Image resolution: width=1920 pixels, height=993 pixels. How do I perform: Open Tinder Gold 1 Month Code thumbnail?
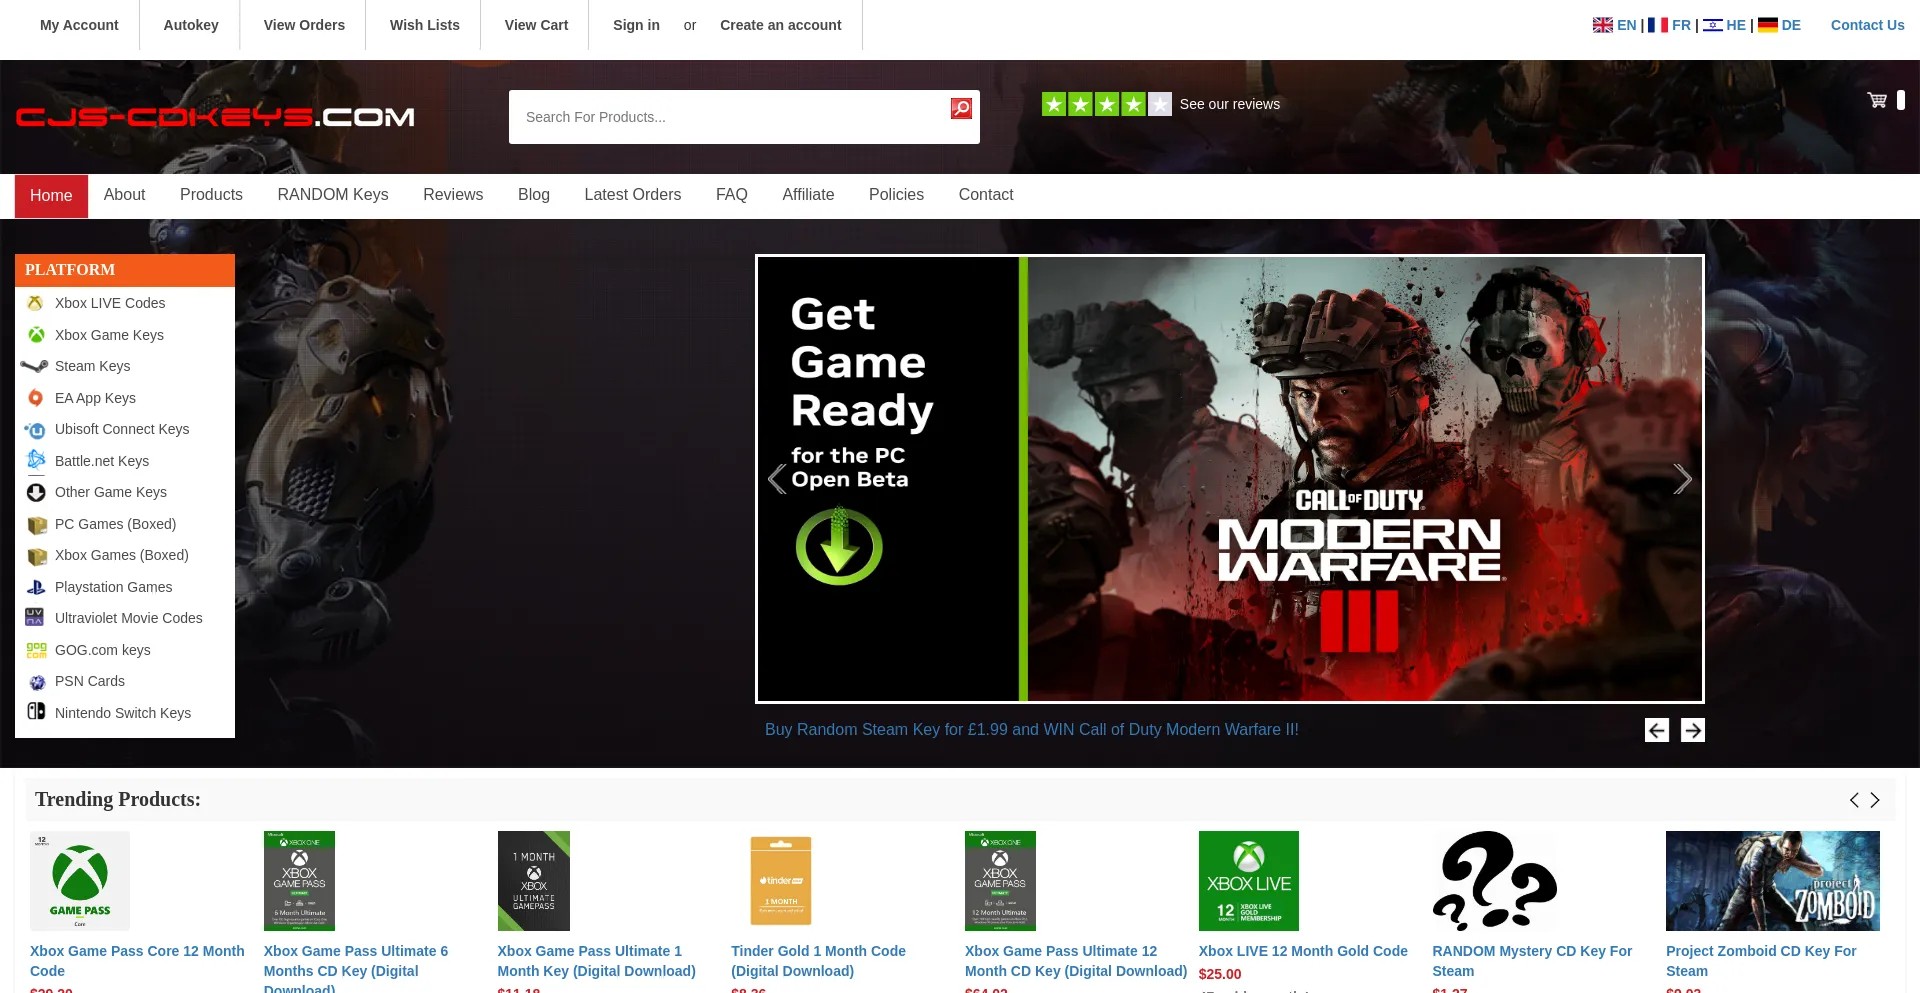[781, 881]
